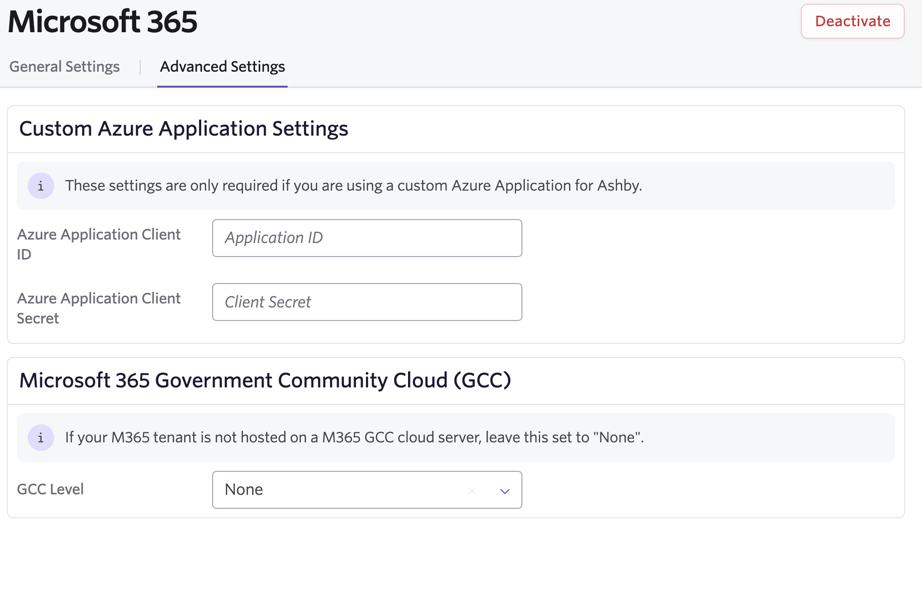922x602 pixels.
Task: Clear the GCC Level selection
Action: [x=472, y=490]
